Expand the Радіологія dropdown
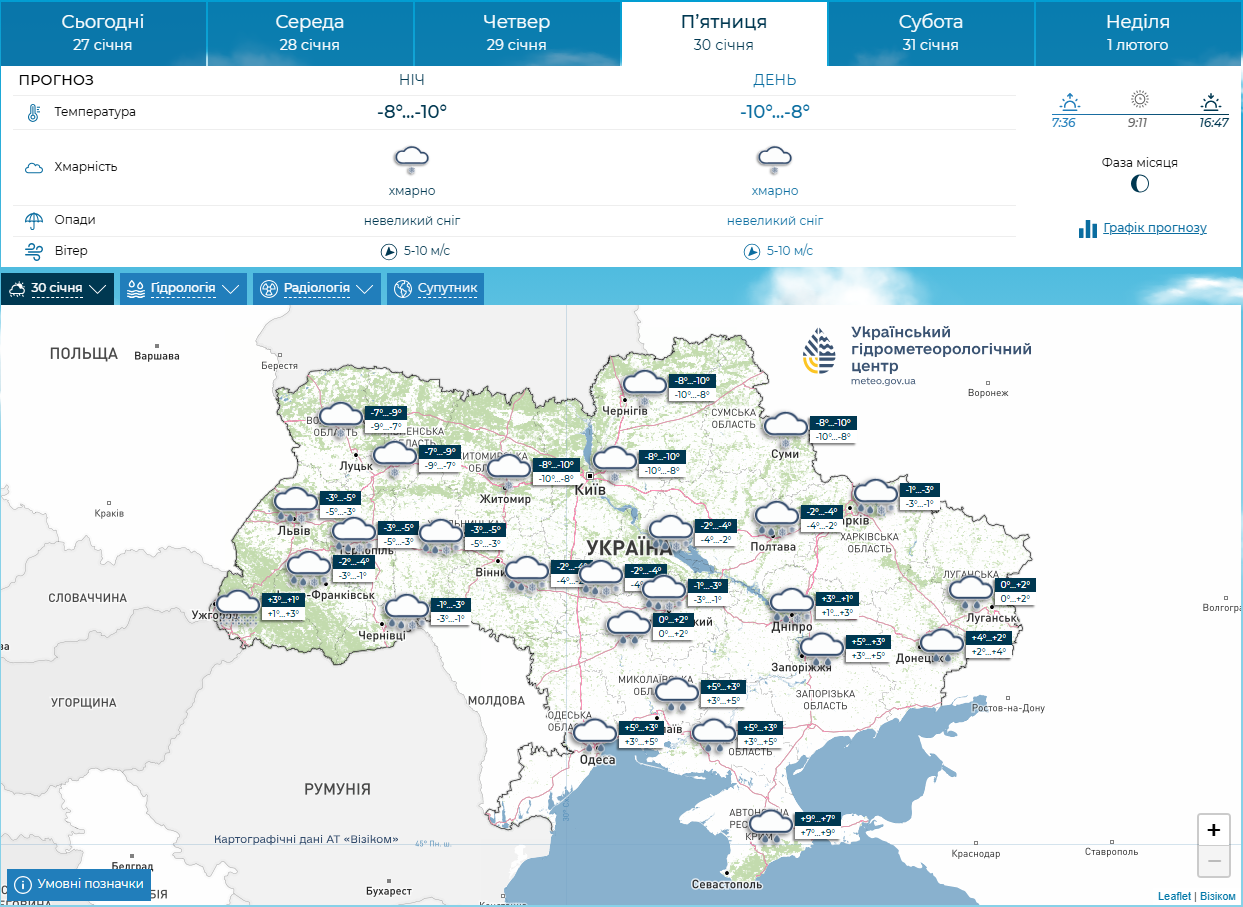 click(x=316, y=288)
